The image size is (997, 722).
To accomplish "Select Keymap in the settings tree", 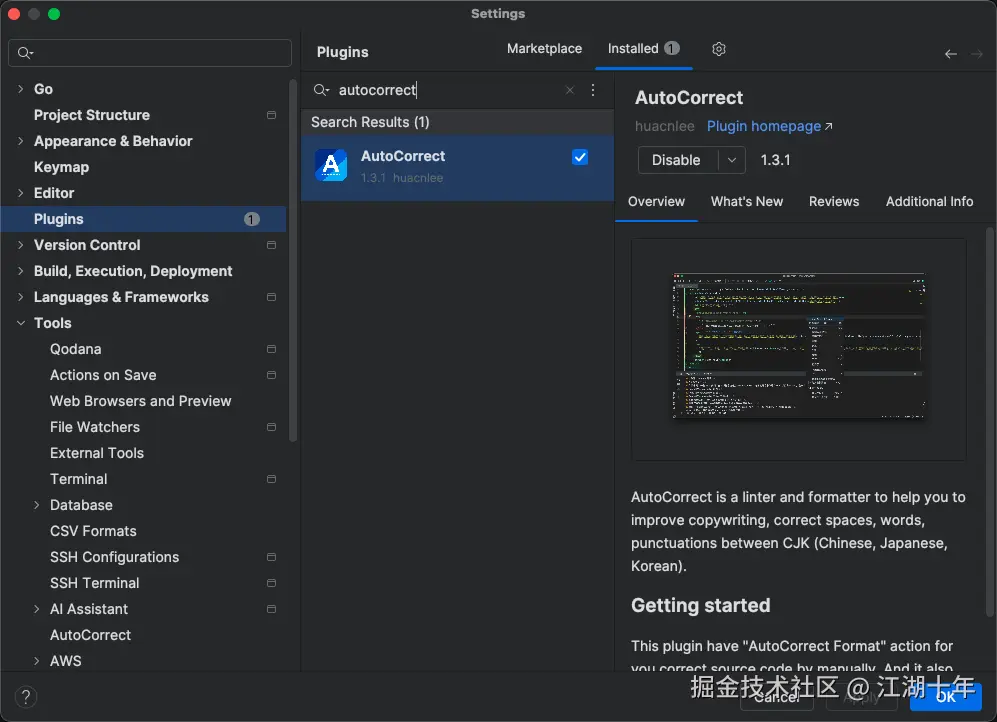I will (x=61, y=167).
